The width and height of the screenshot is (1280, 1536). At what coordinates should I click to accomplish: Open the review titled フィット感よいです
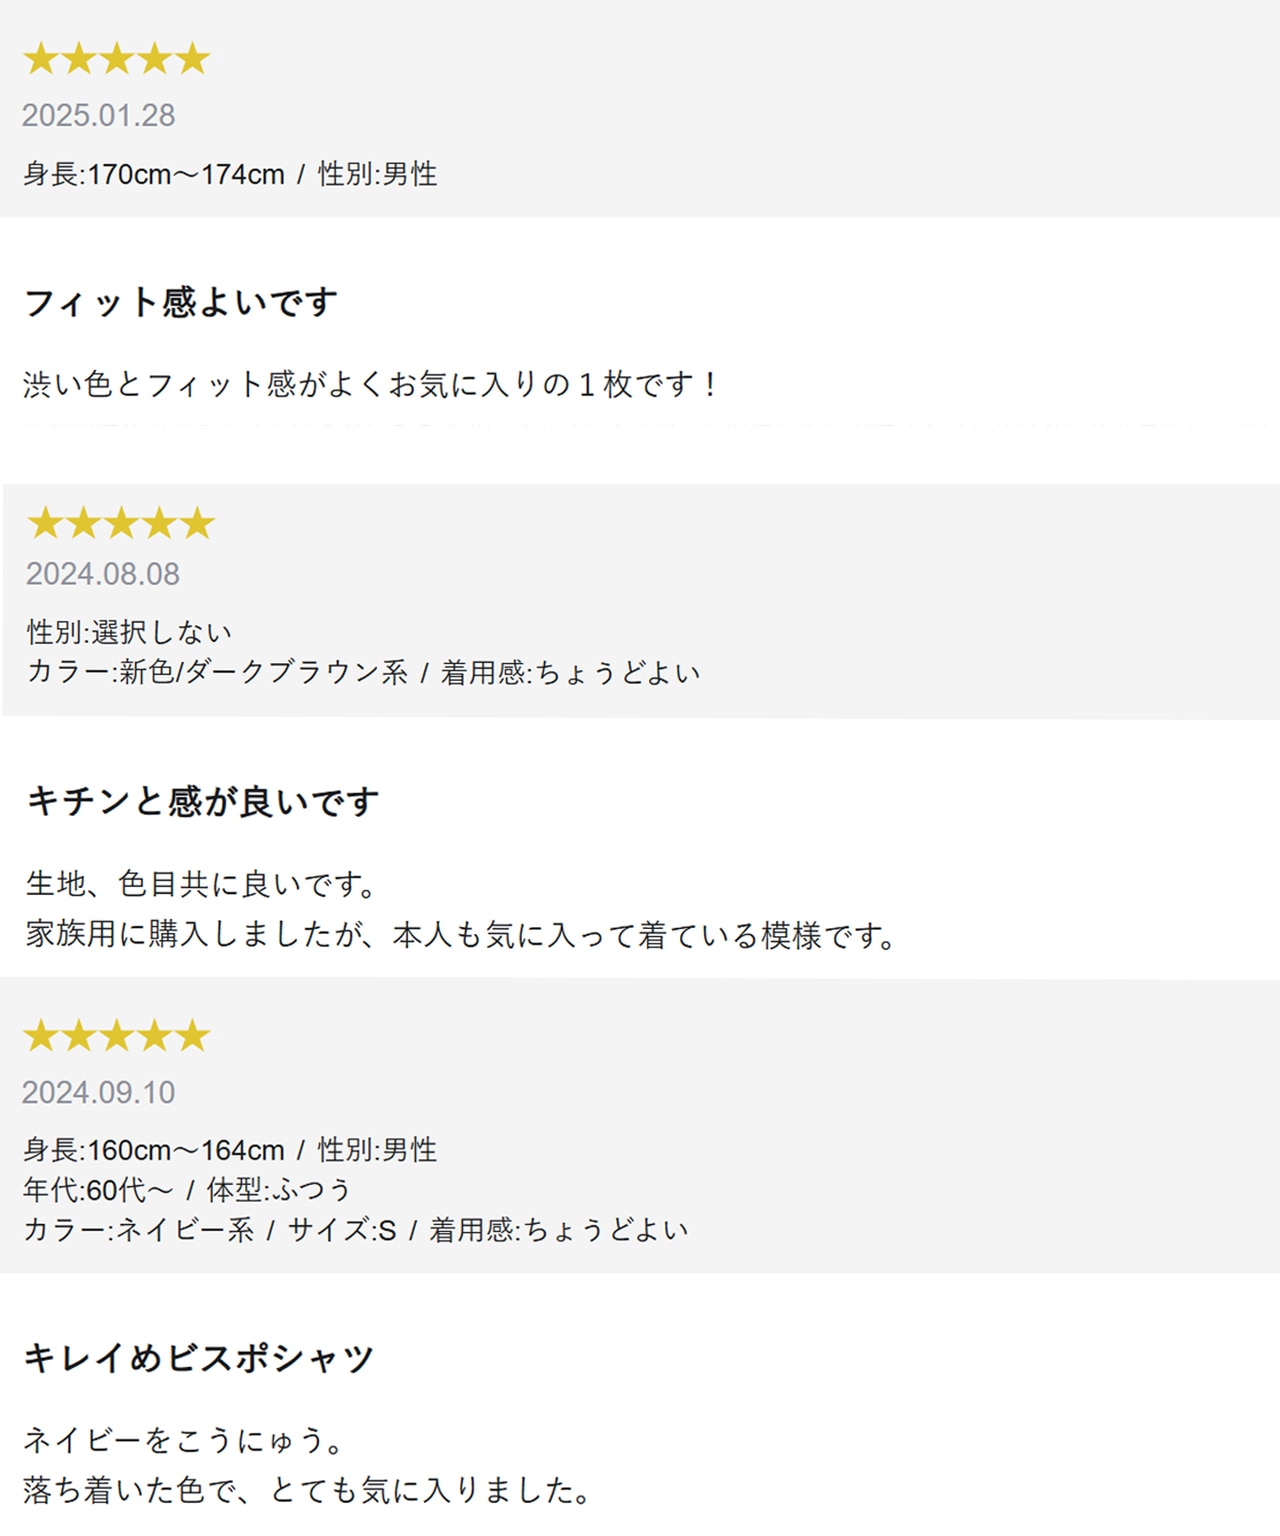pos(180,302)
